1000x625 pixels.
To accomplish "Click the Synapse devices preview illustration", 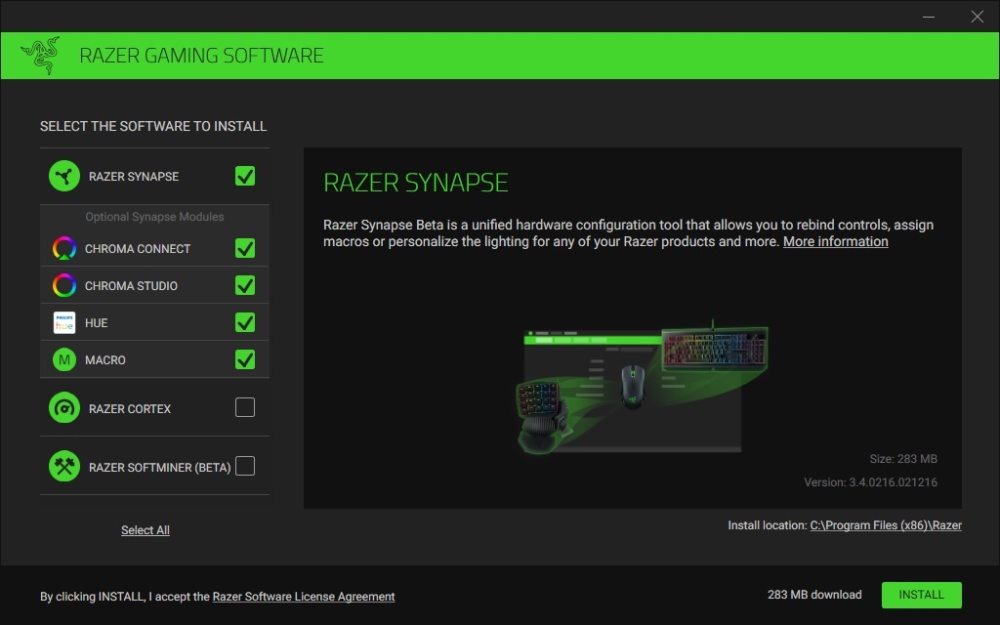I will click(642, 387).
